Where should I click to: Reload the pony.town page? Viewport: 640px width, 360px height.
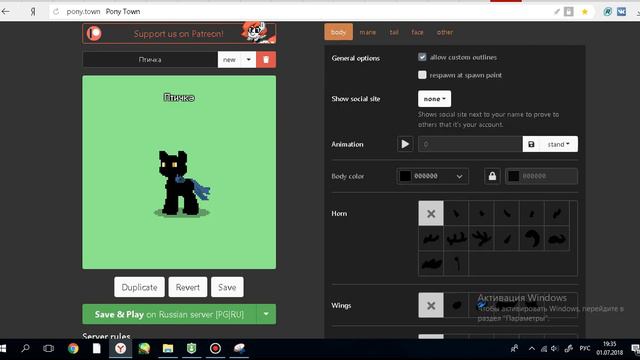[56, 12]
